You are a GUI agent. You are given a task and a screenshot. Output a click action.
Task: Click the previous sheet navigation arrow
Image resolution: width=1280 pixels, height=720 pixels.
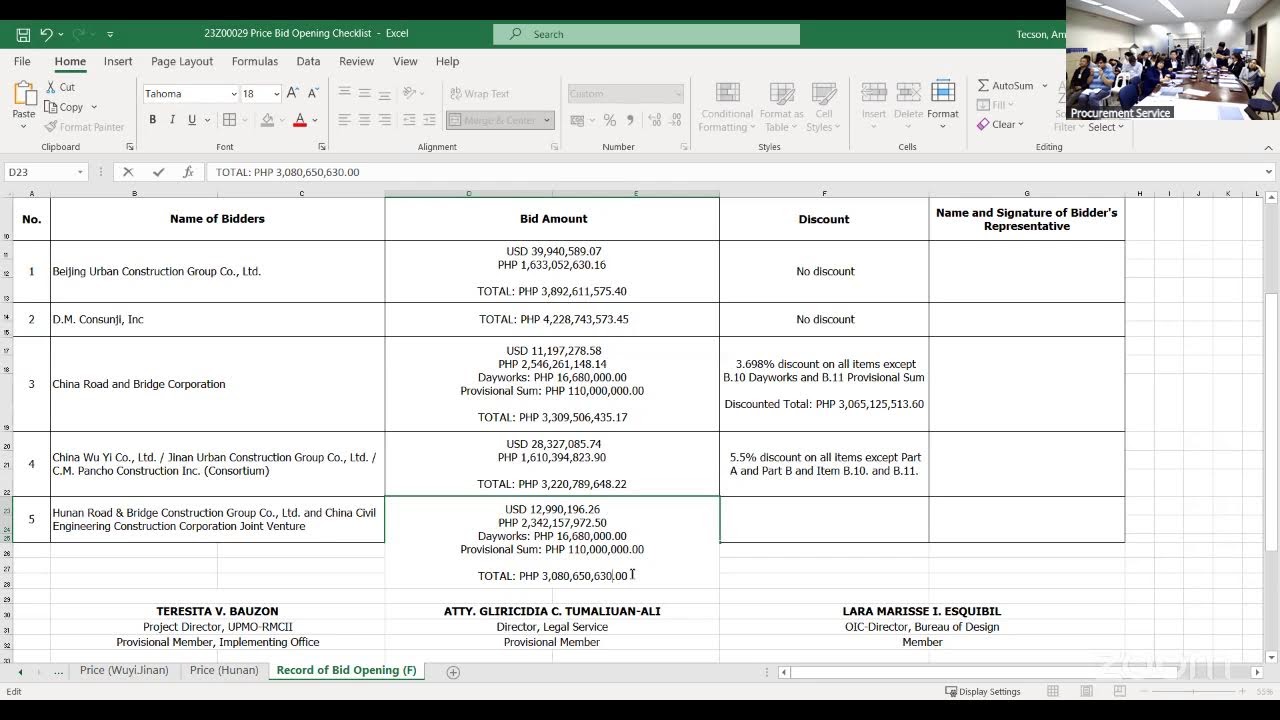coord(20,672)
